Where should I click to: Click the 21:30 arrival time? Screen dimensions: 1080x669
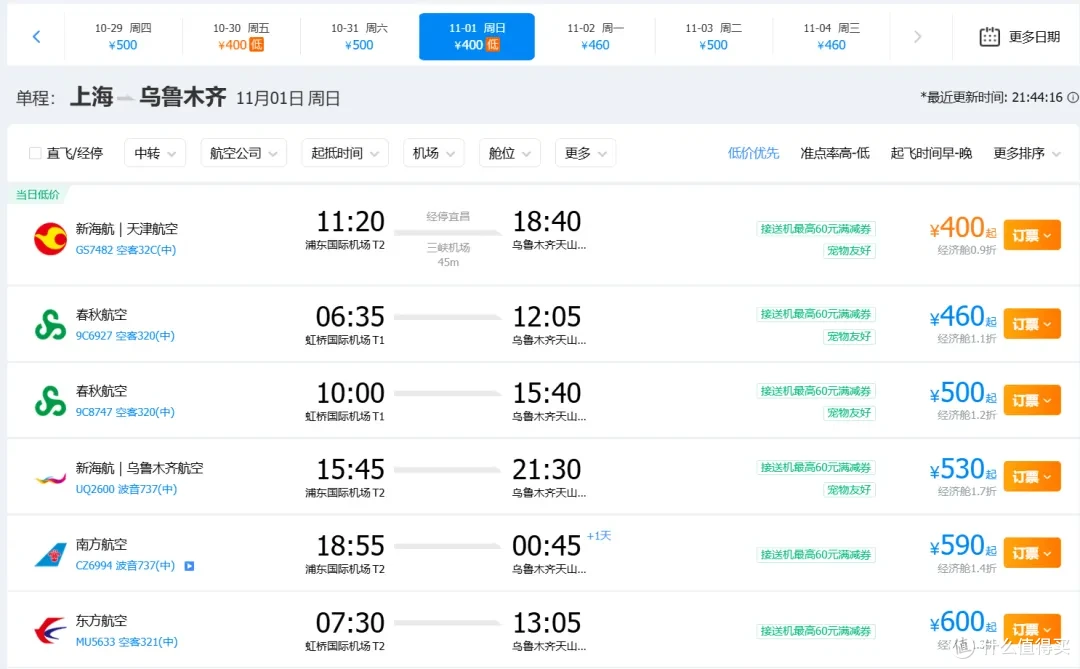click(x=546, y=469)
